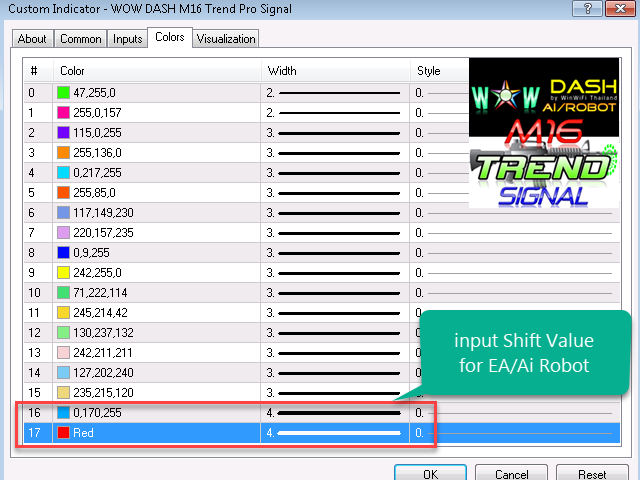Click the lavender swatch 220,157,235
Image resolution: width=640 pixels, height=480 pixels.
[63, 233]
